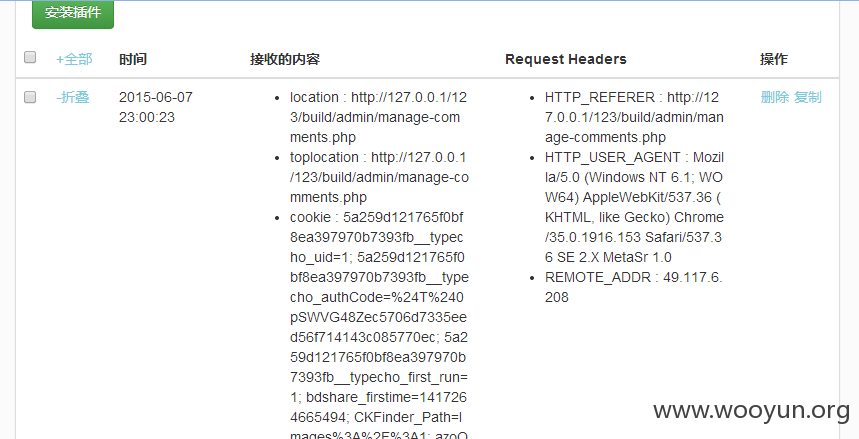Select the 2015-06-07 23:00:23 timestamp cell

tap(156, 107)
